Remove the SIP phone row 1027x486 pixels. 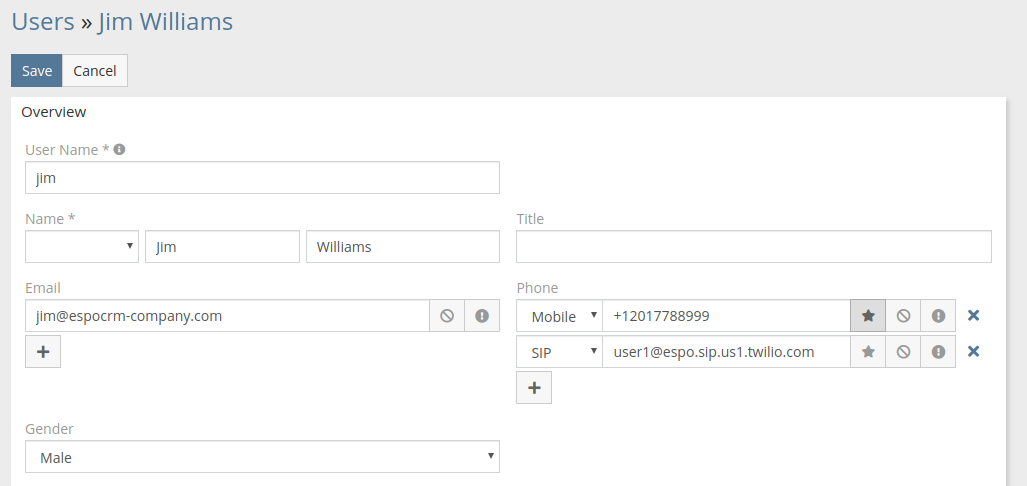973,352
